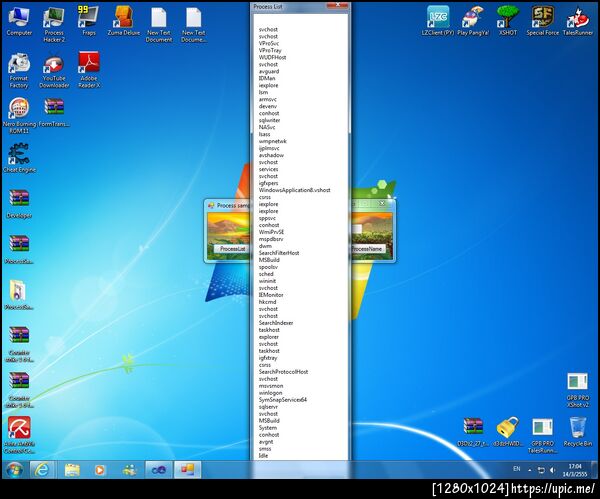Viewport: 600px width, 499px height.
Task: Click the sqlwriter entry
Action: pyautogui.click(x=269, y=120)
